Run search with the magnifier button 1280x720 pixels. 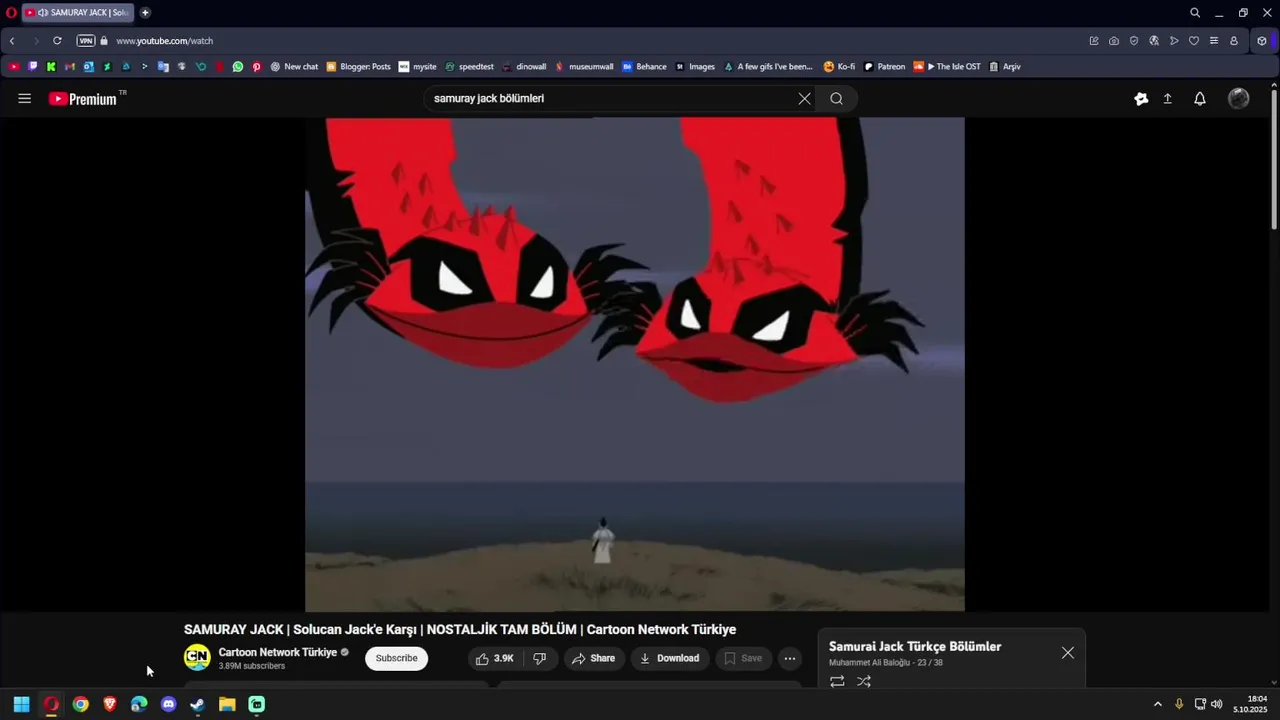tap(837, 98)
